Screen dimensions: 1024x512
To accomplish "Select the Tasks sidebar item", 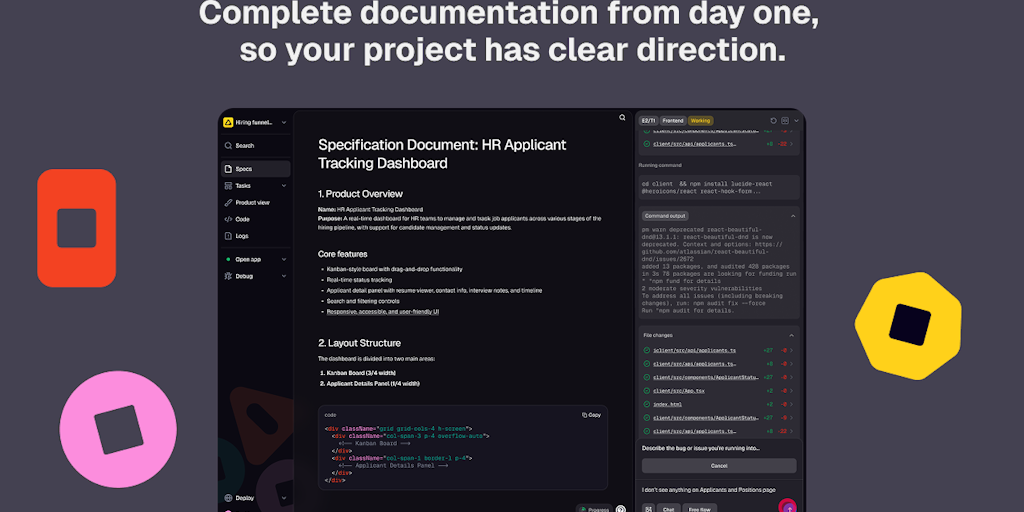I will (x=255, y=185).
